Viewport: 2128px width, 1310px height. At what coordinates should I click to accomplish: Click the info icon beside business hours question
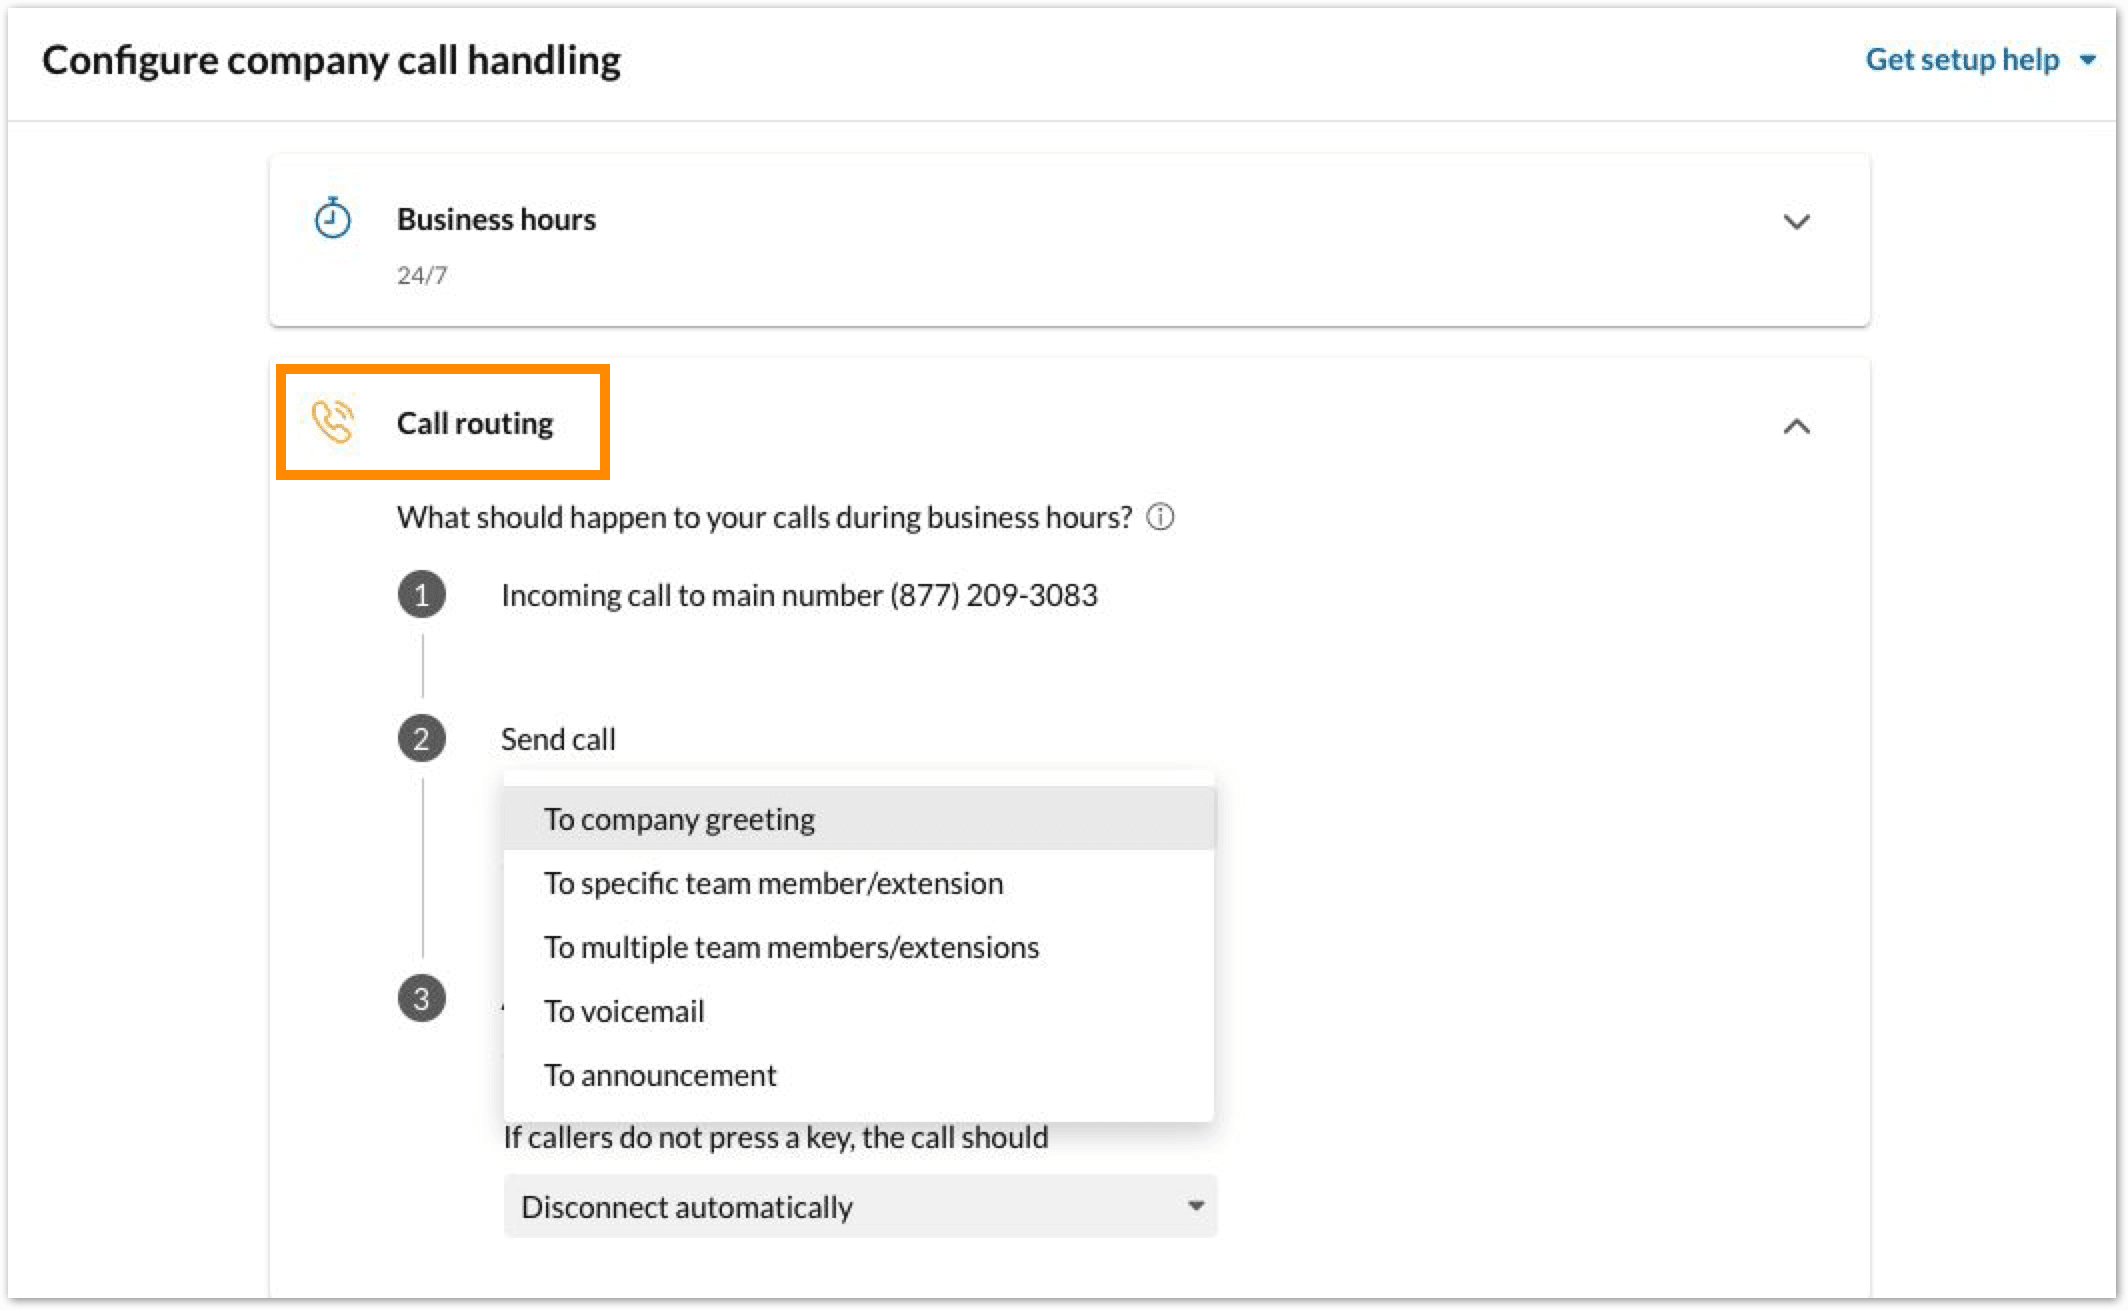pos(1162,517)
